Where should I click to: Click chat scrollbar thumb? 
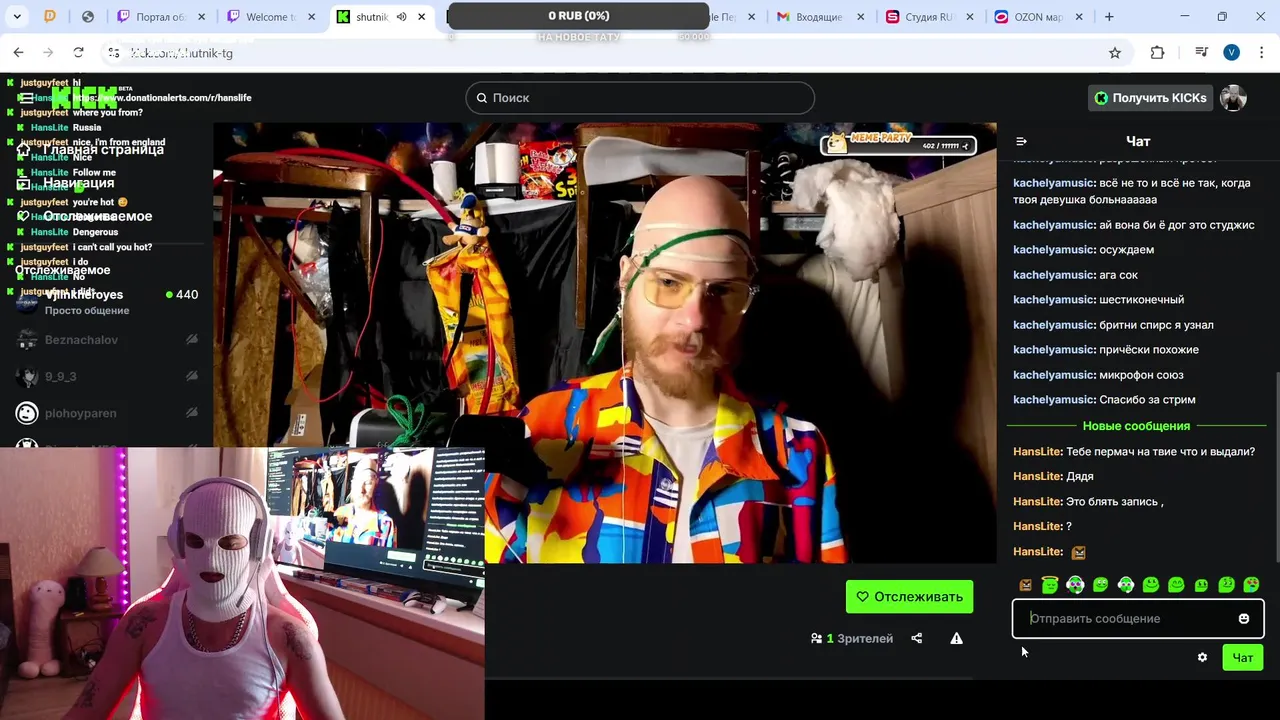pyautogui.click(x=1276, y=468)
